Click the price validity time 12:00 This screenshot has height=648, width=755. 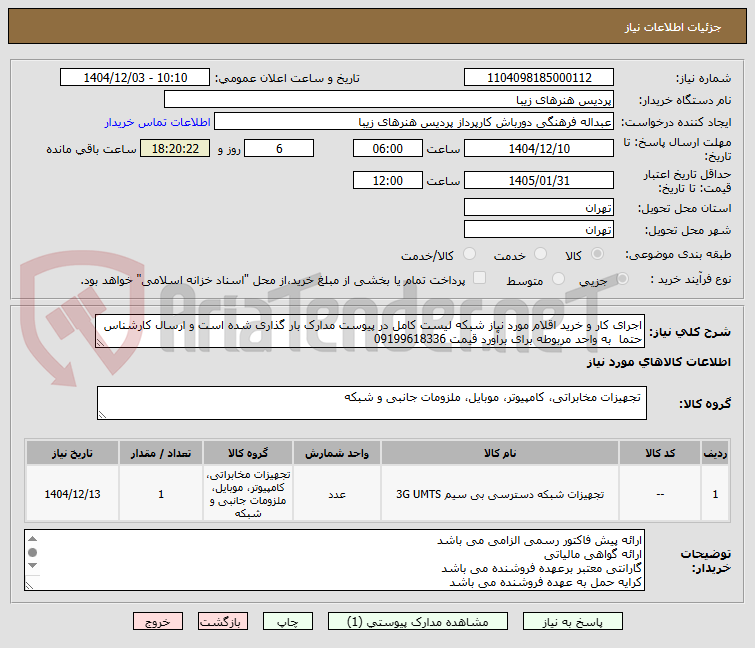coord(388,181)
